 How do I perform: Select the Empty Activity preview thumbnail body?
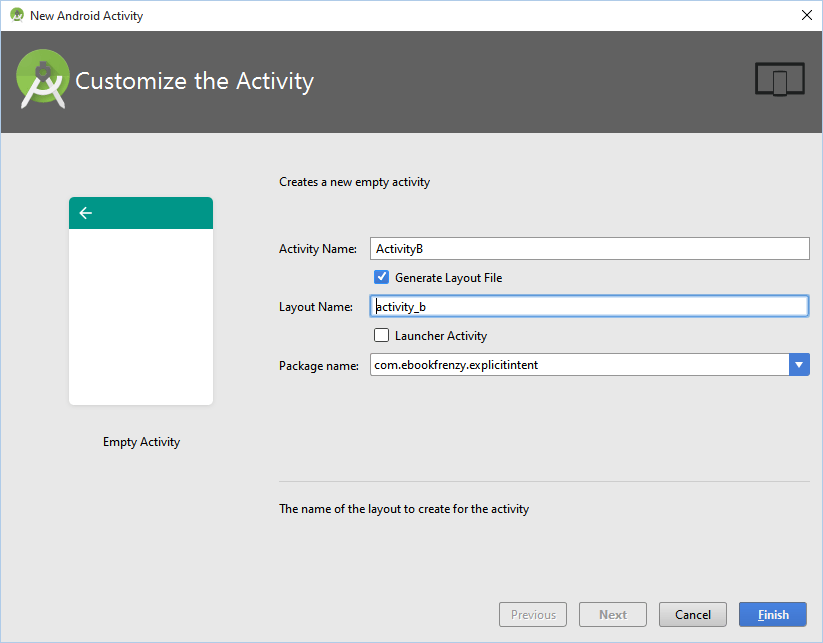click(141, 316)
